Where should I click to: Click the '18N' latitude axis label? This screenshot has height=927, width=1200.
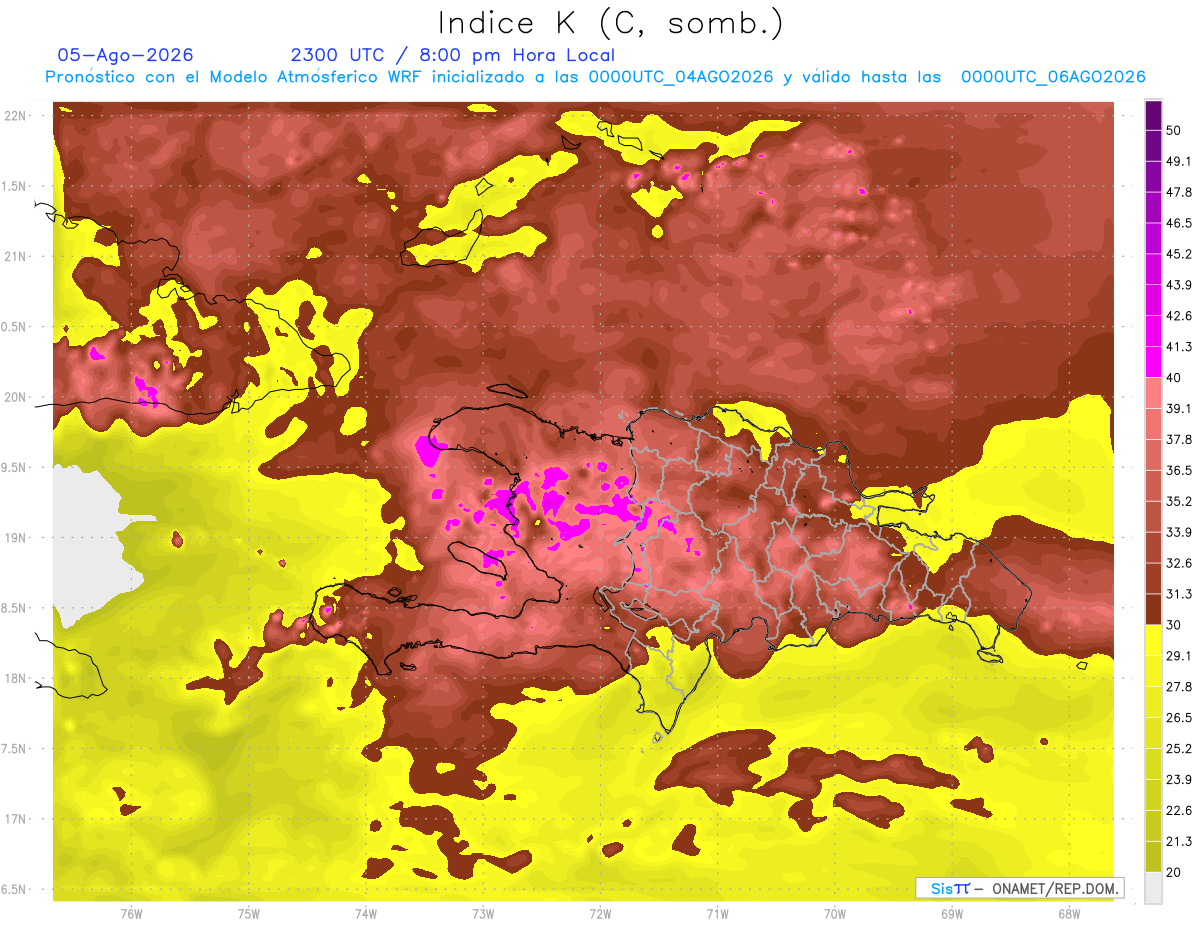[x=17, y=678]
